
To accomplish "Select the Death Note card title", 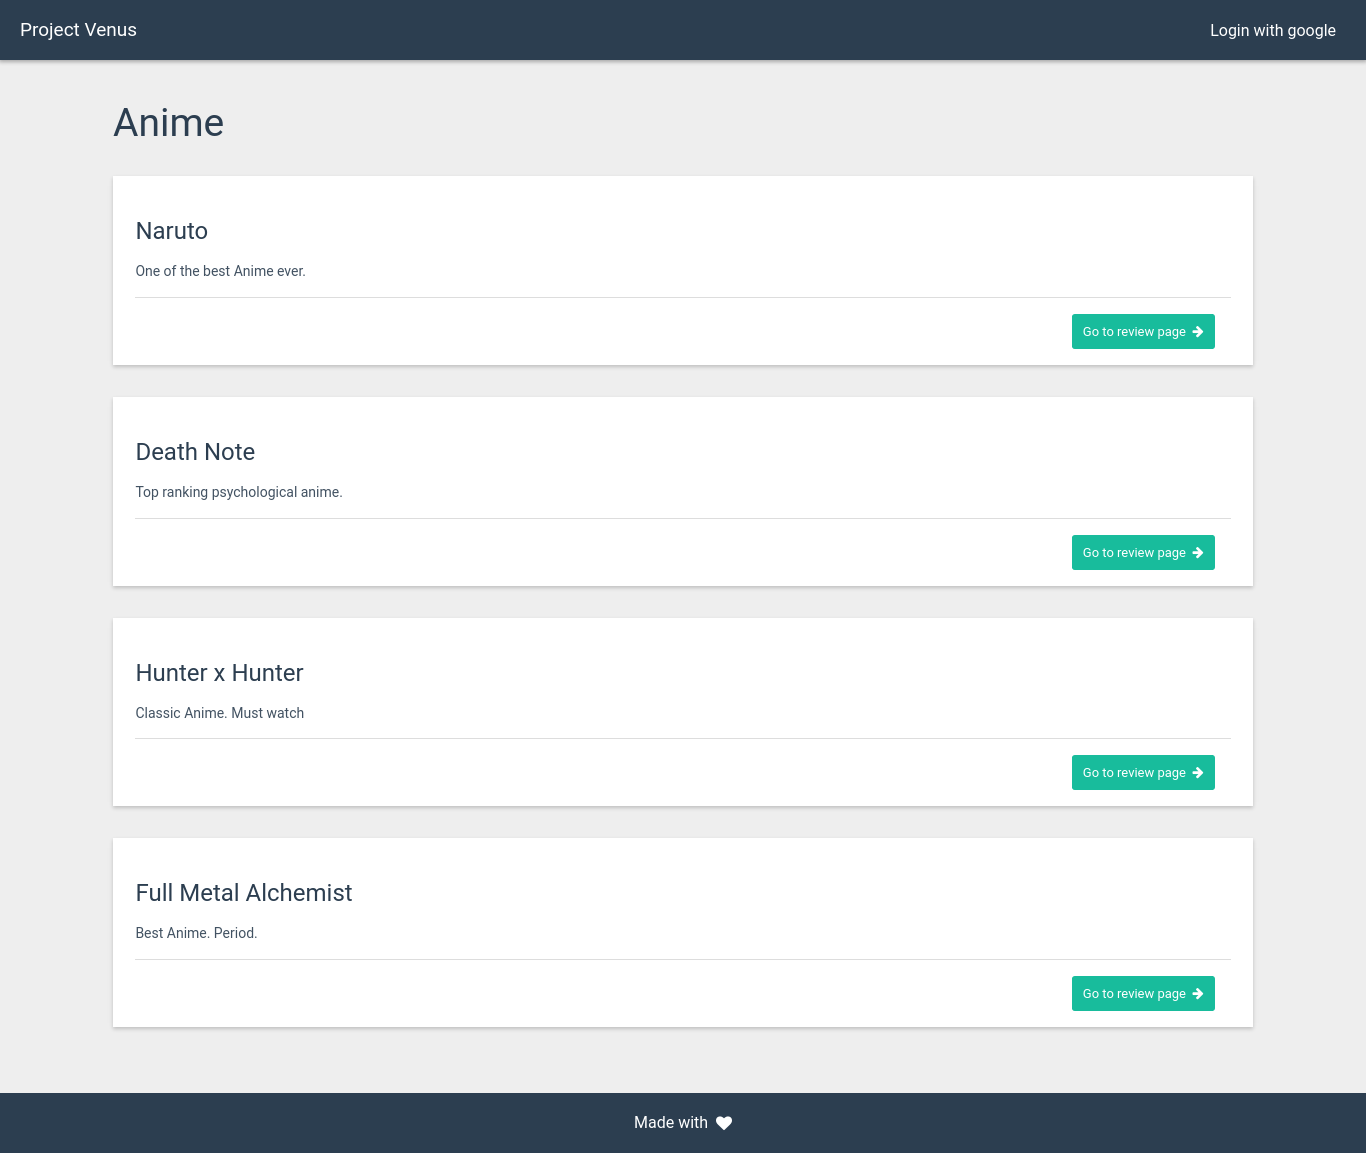I will pos(195,452).
